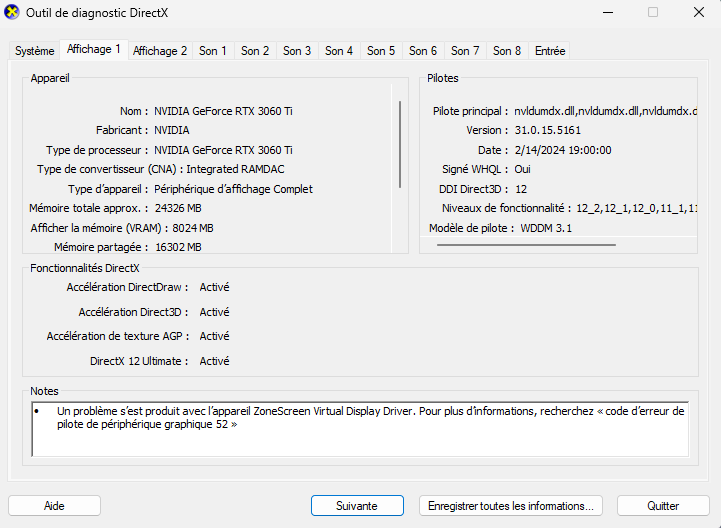Click Accélération DirectDraw Activé status
Image resolution: width=721 pixels, height=528 pixels.
214,287
